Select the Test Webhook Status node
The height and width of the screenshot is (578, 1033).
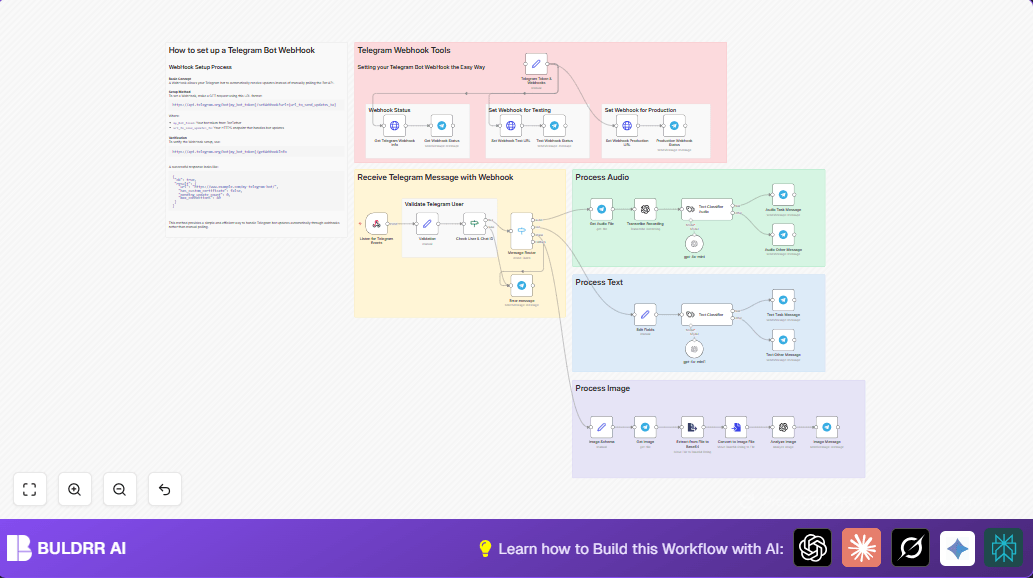coord(554,126)
